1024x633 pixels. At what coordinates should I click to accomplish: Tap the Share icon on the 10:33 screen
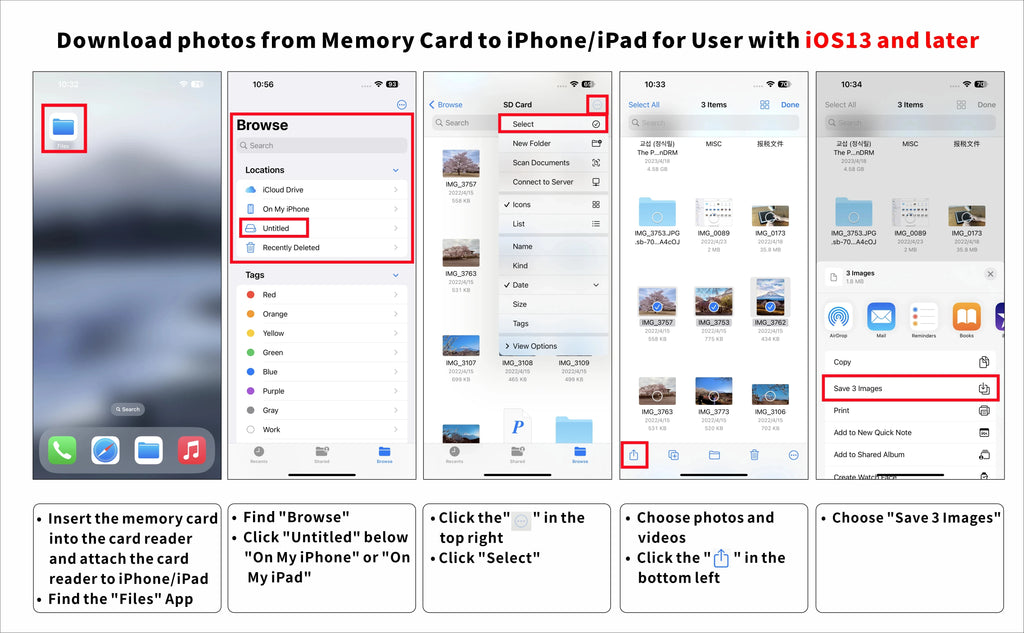(633, 455)
